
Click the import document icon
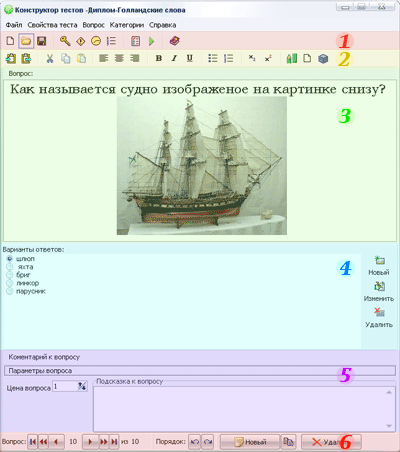[x=11, y=59]
